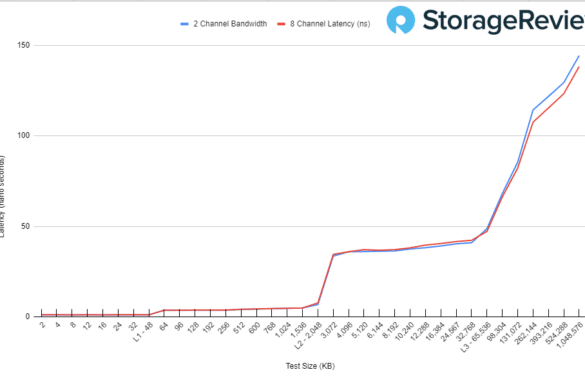Click the 150 value on the y-axis

click(23, 45)
